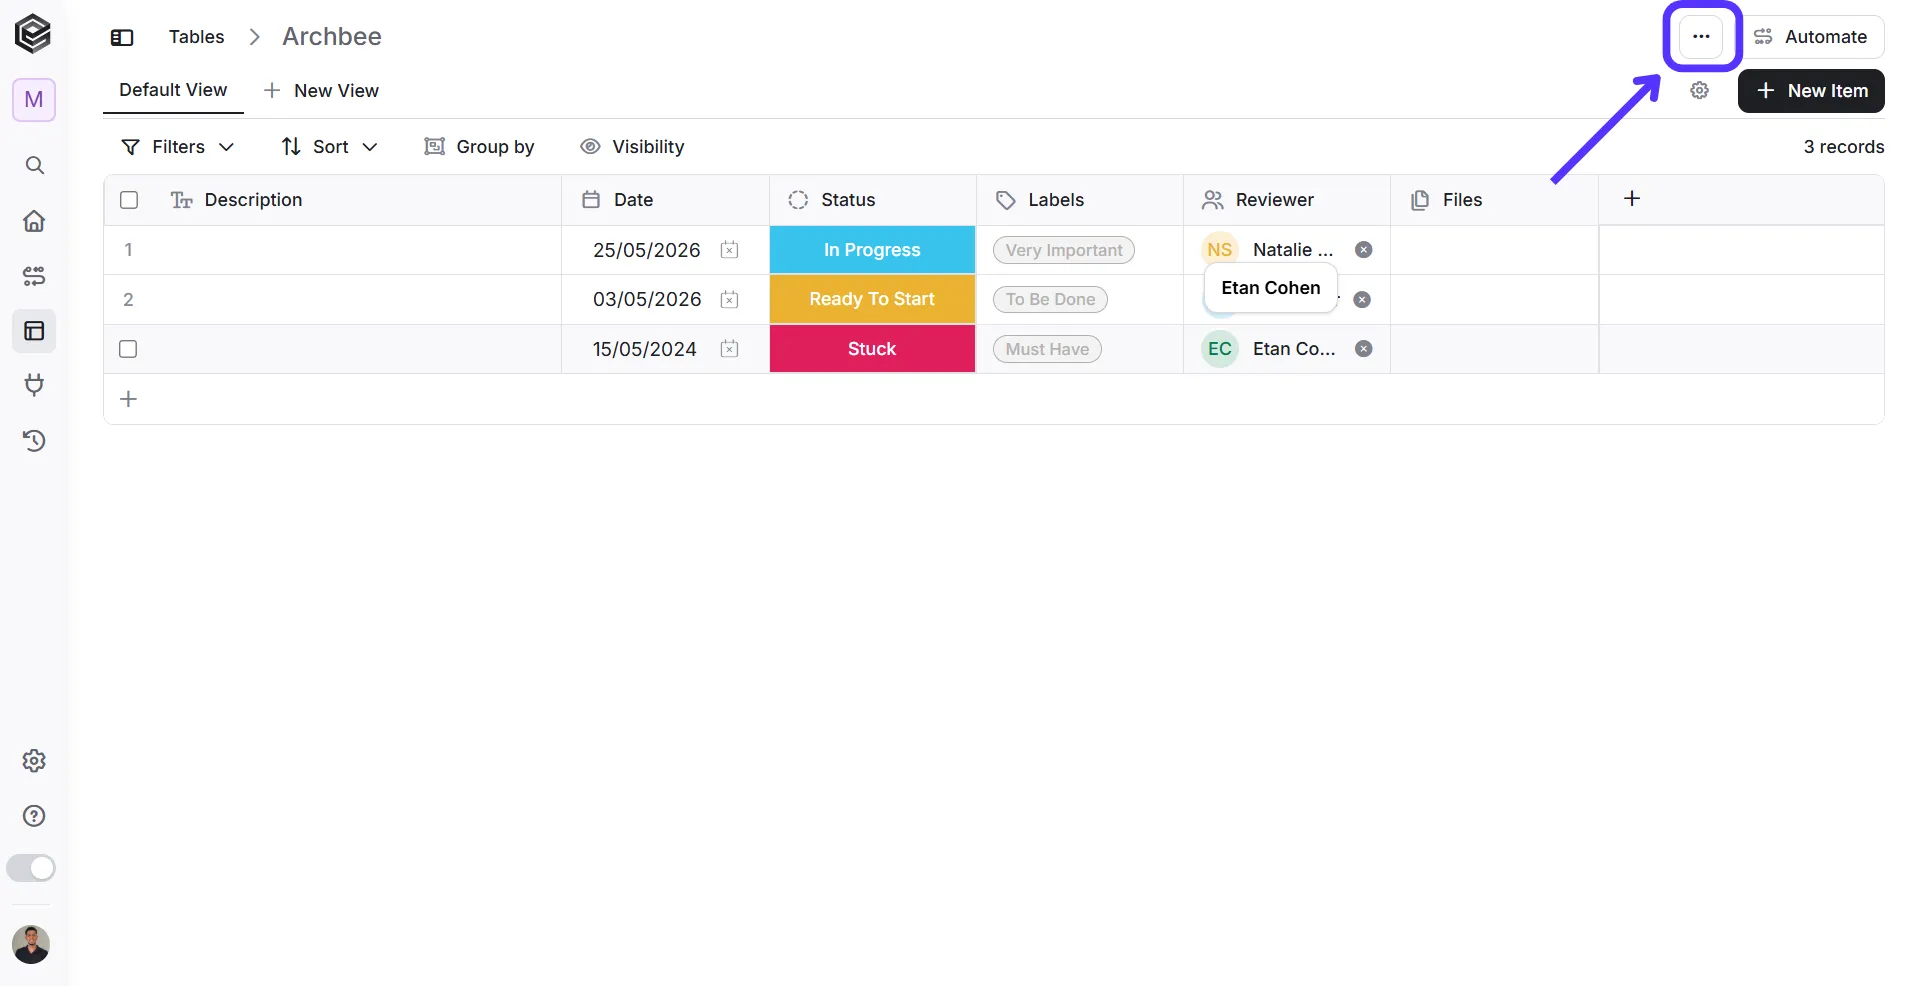Click the Reviewer column header
Image resolution: width=1917 pixels, height=986 pixels.
tap(1287, 200)
